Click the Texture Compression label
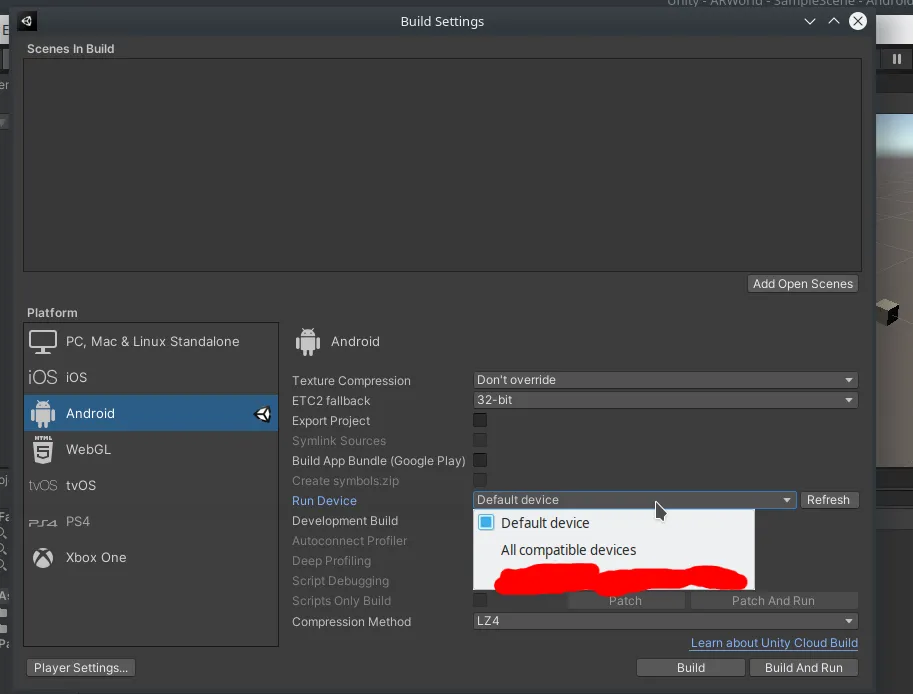 [x=351, y=381]
